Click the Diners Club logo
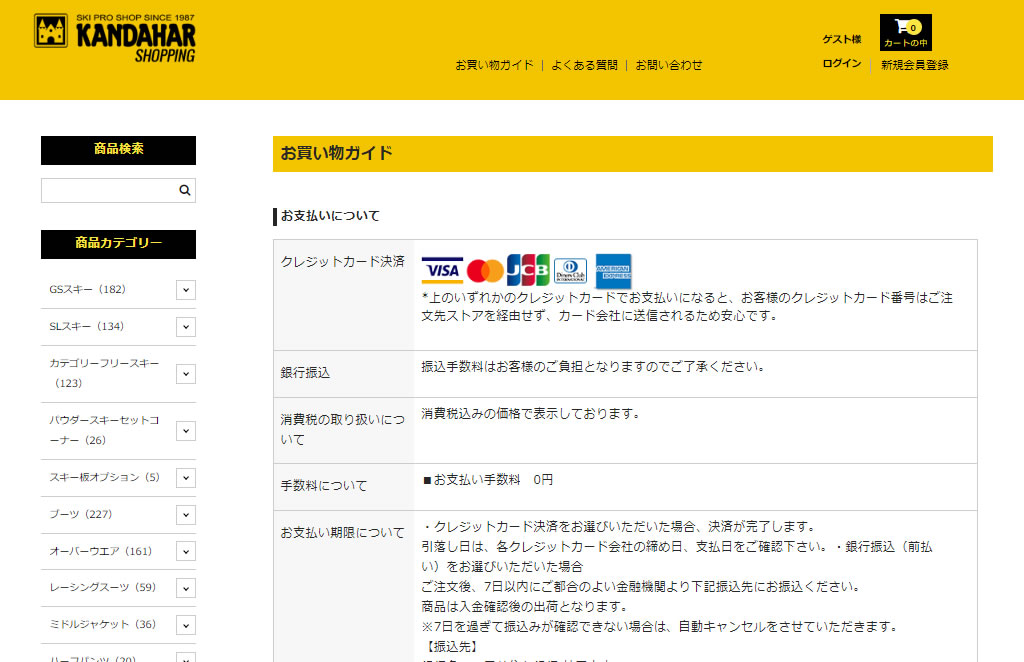Image resolution: width=1024 pixels, height=662 pixels. coord(570,271)
